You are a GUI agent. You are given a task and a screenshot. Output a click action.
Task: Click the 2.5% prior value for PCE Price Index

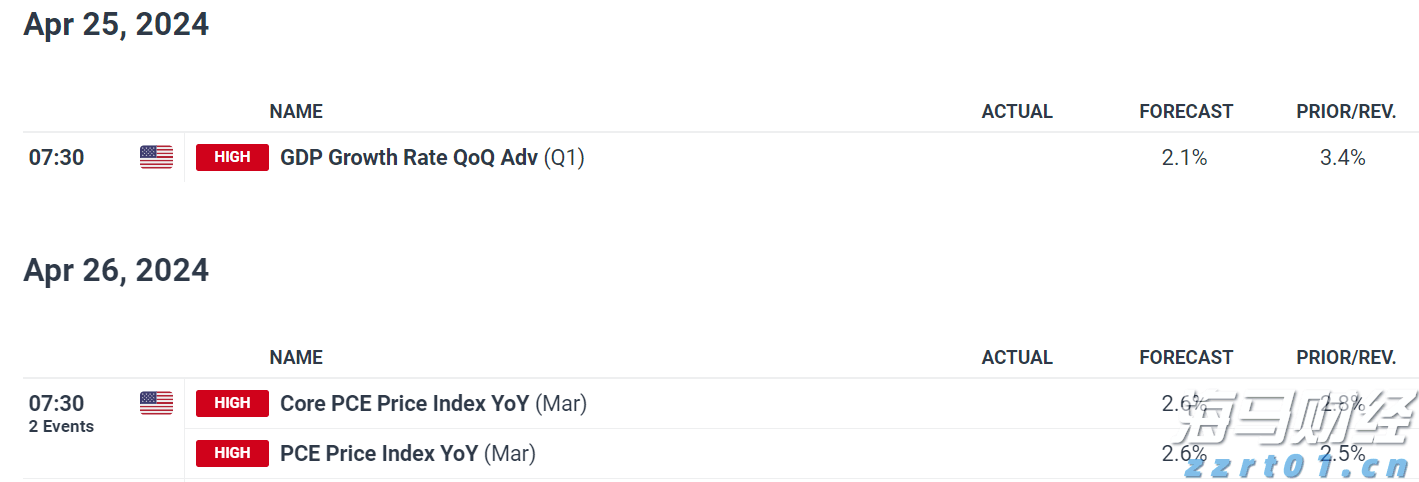tap(1343, 453)
